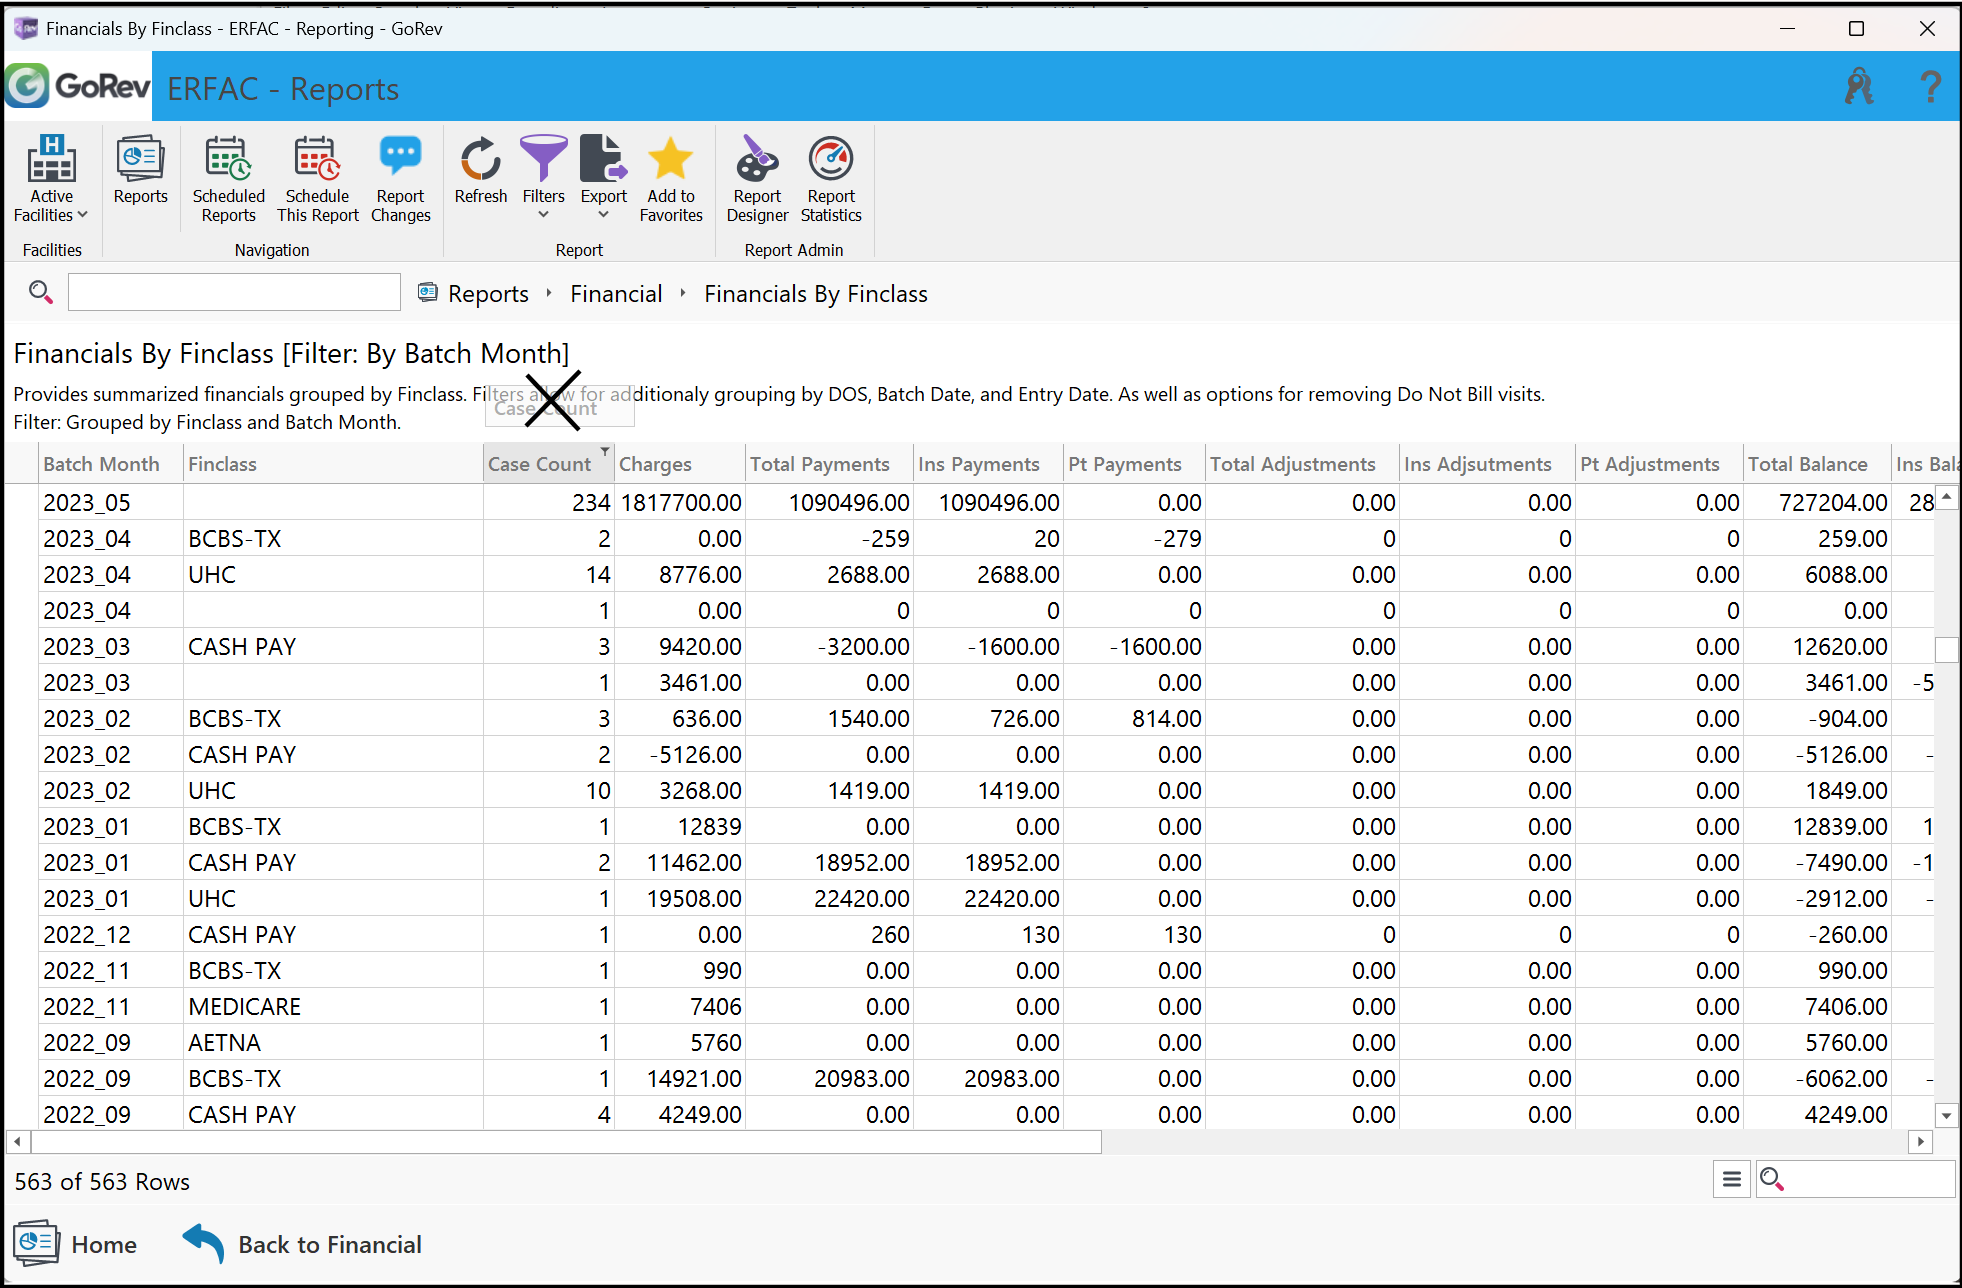Screen dimensions: 1962x1288
Task: Click the horizontal scrollbar thumb
Action: coord(566,1141)
